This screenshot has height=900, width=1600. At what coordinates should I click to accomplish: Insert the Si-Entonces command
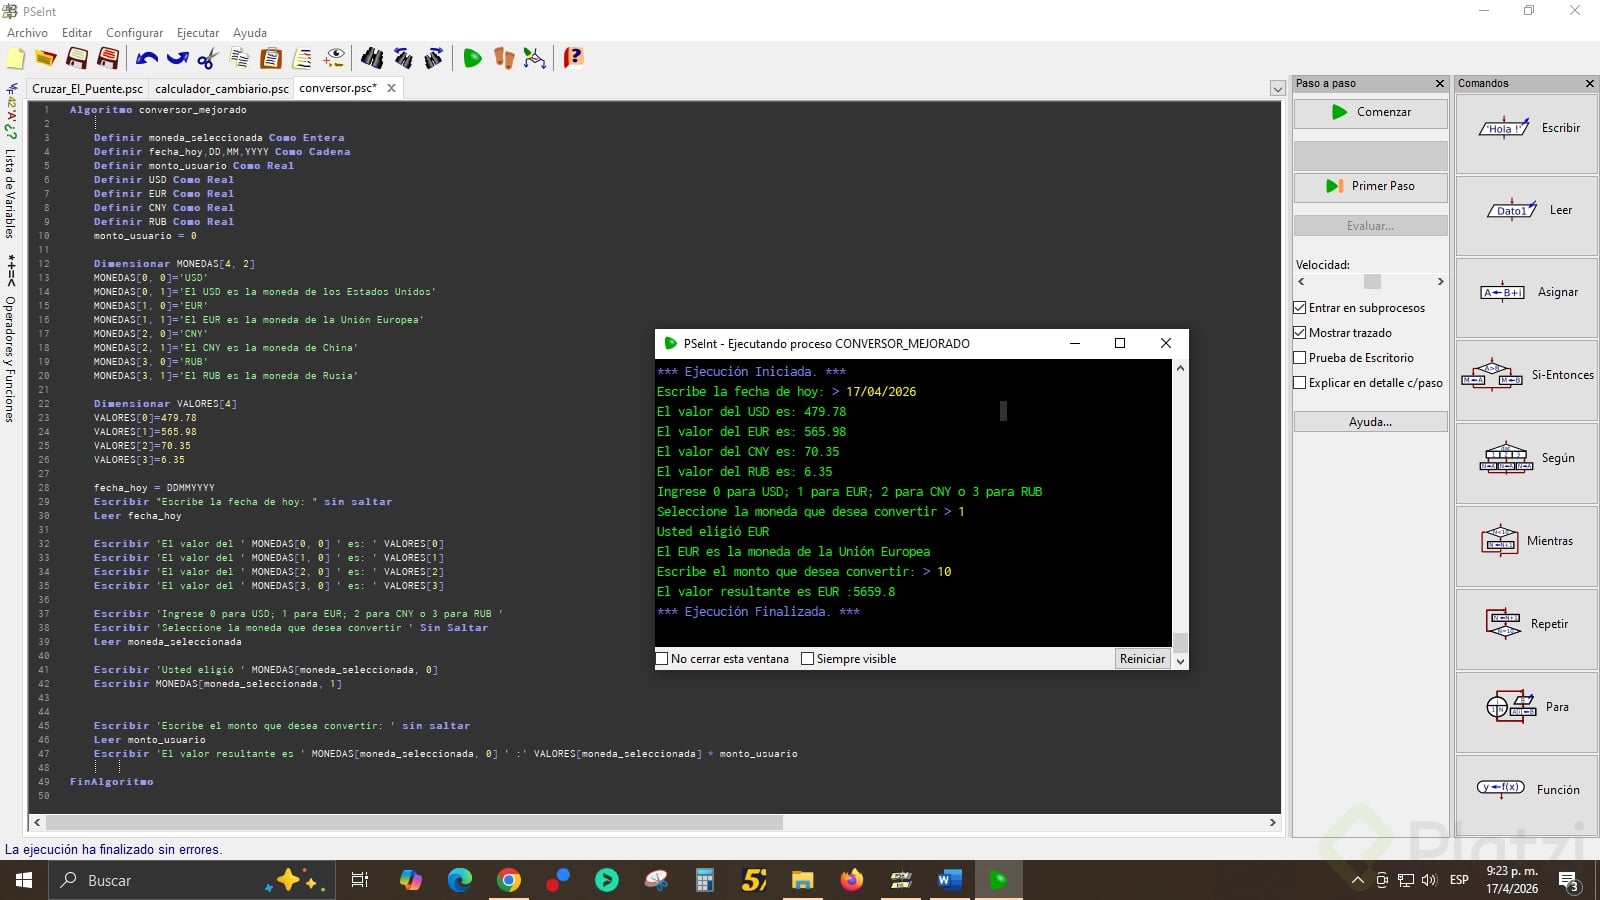tap(1526, 376)
